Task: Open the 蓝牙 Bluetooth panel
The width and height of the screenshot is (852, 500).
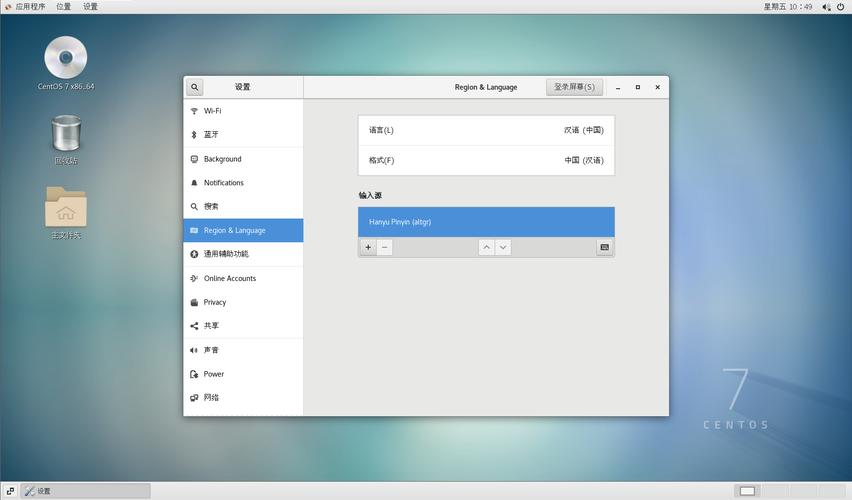Action: click(243, 134)
